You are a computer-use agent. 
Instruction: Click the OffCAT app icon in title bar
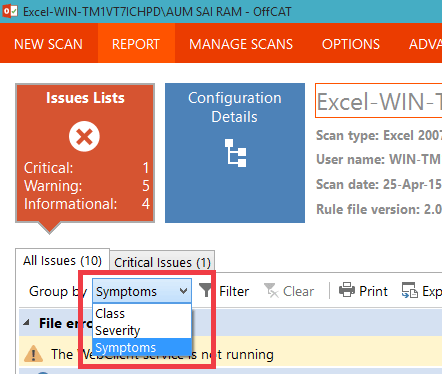coord(9,11)
